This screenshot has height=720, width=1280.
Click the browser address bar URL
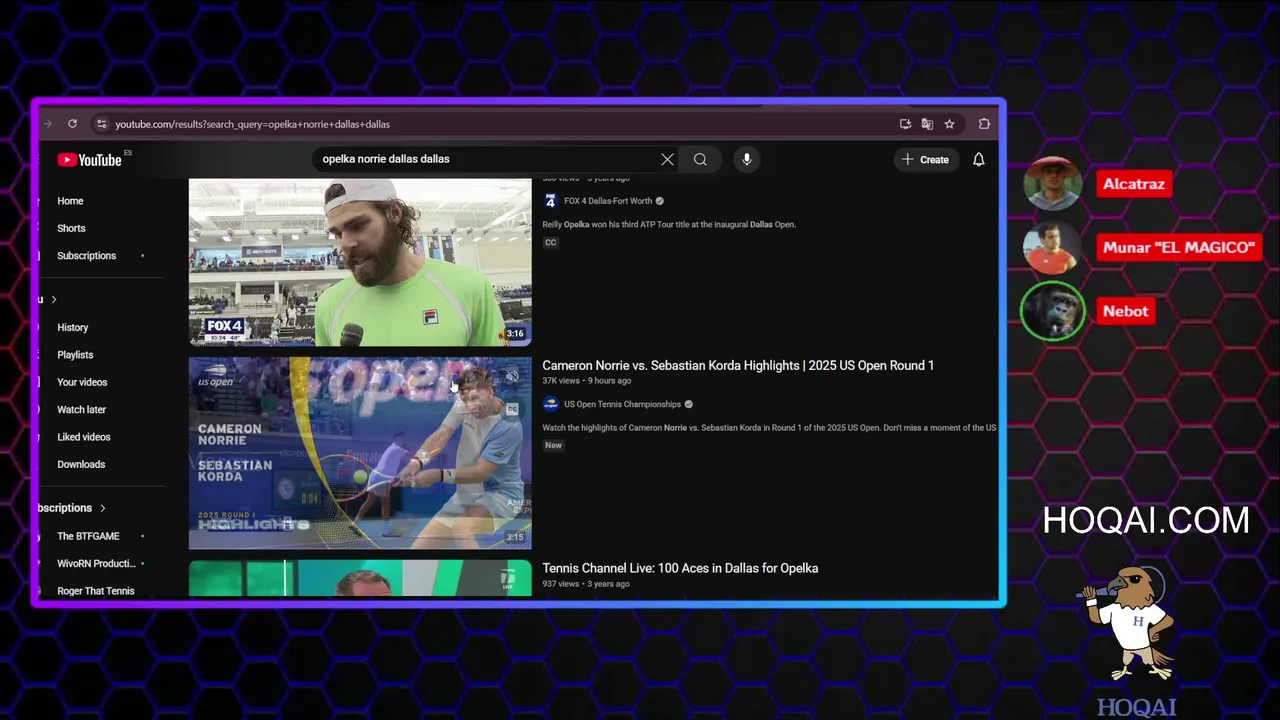tap(252, 124)
